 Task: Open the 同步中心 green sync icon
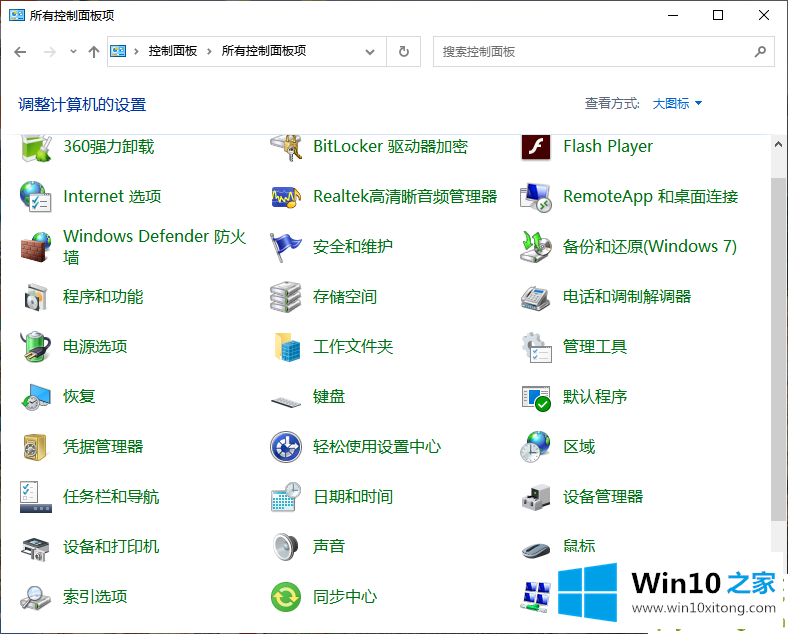(x=285, y=597)
